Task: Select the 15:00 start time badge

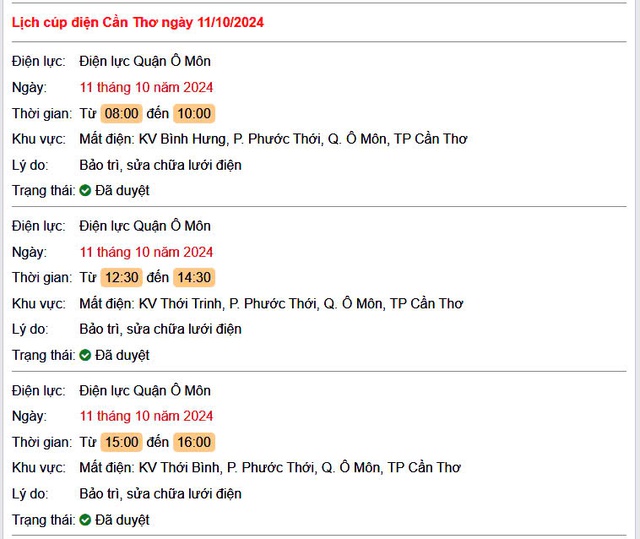Action: (121, 442)
